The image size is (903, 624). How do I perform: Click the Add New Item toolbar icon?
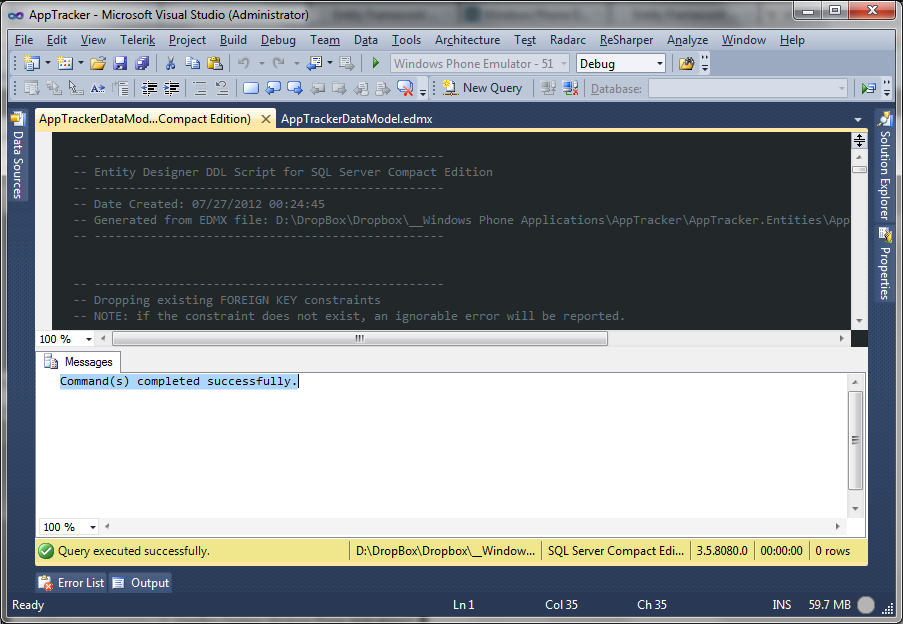[x=64, y=63]
